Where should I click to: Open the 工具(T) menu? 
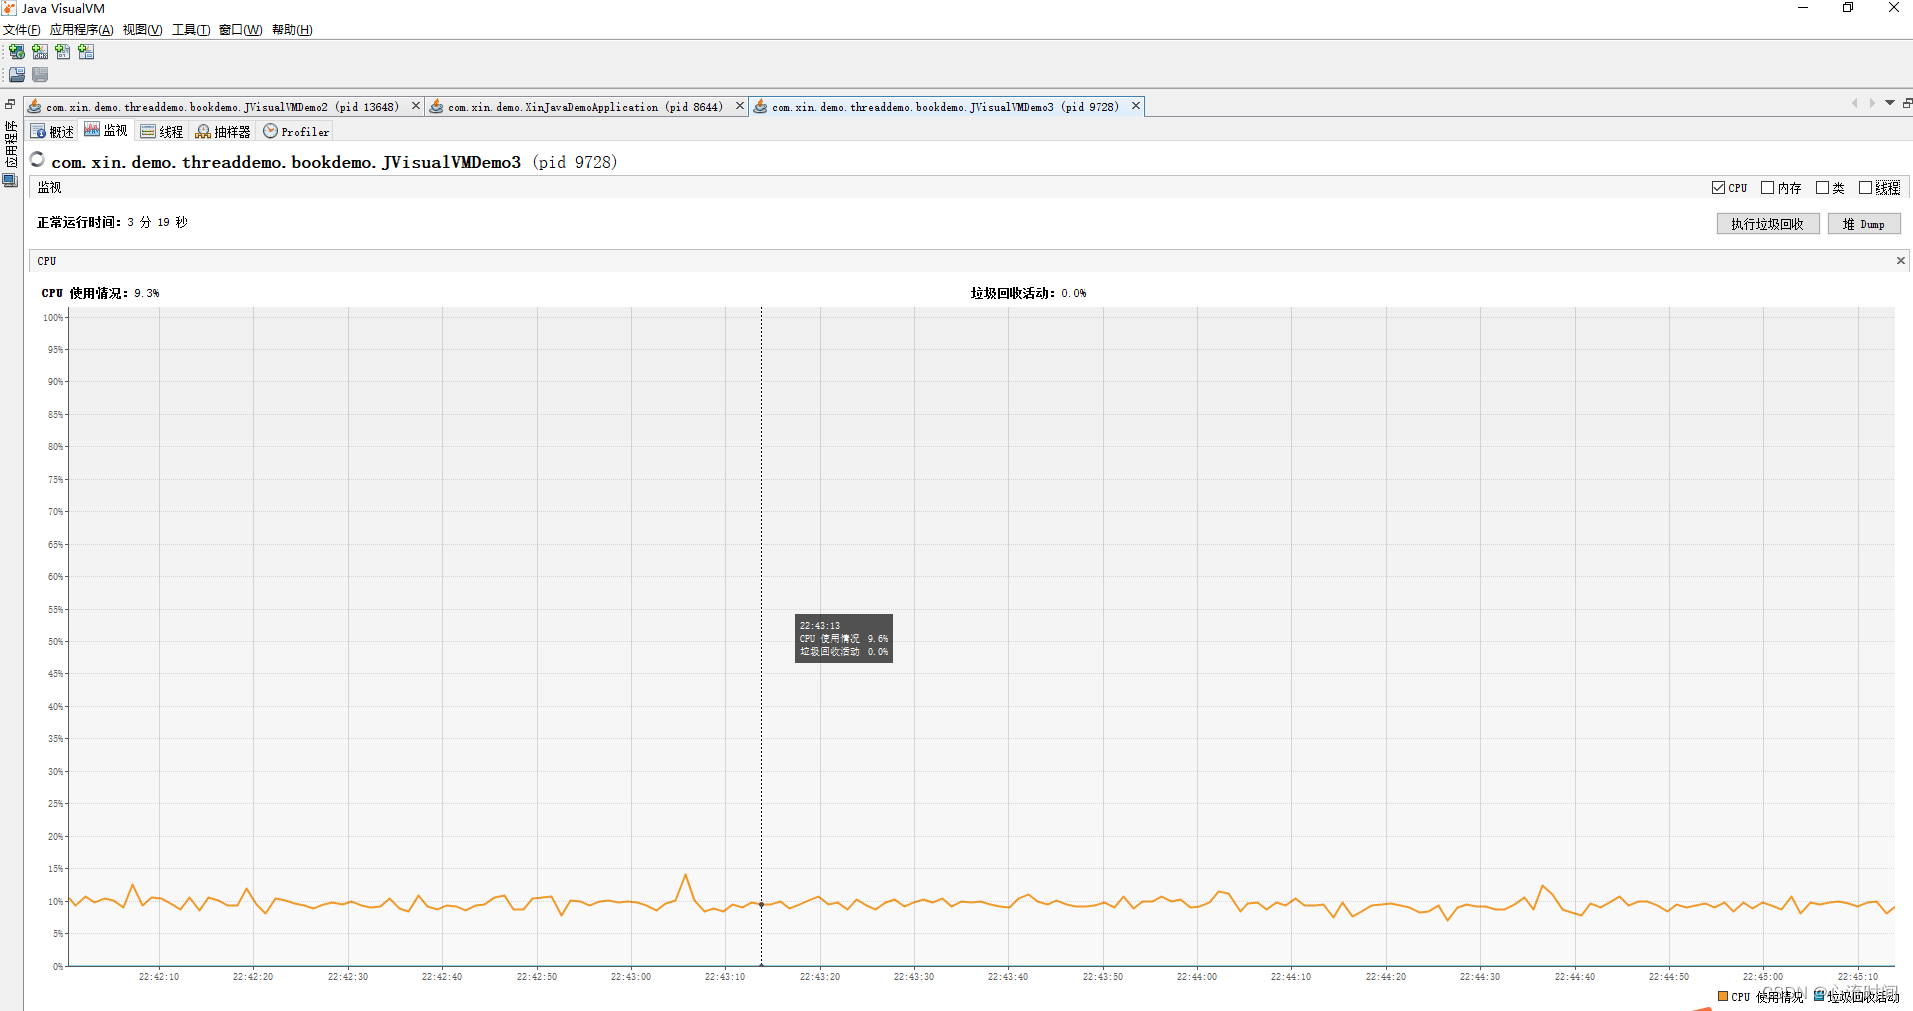click(x=191, y=30)
